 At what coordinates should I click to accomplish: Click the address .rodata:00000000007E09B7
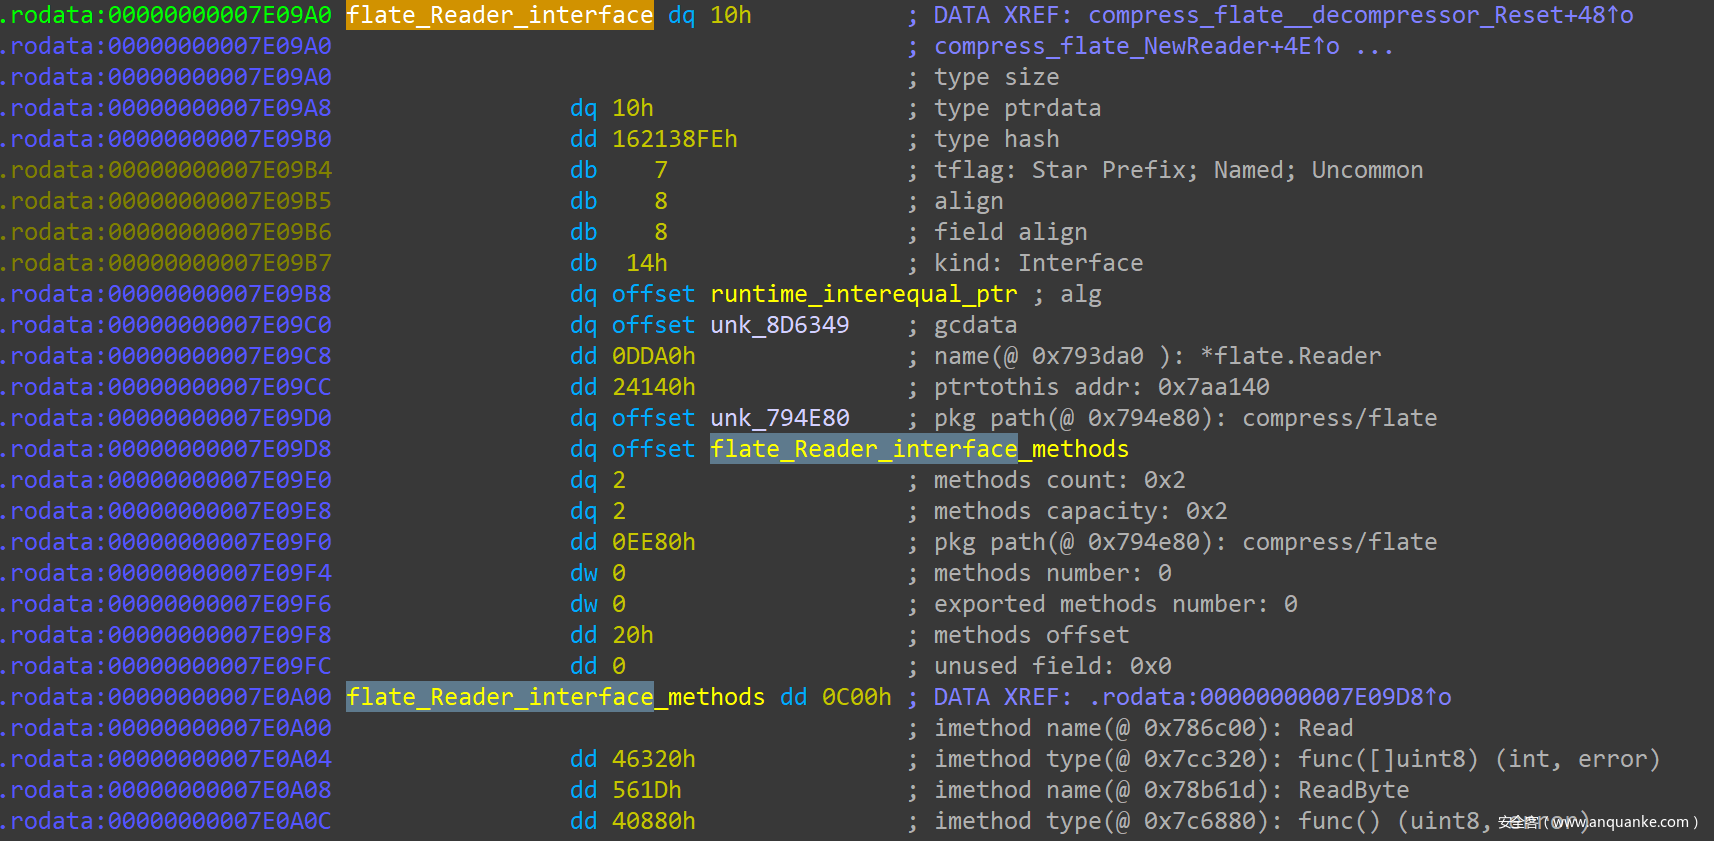click(x=166, y=263)
